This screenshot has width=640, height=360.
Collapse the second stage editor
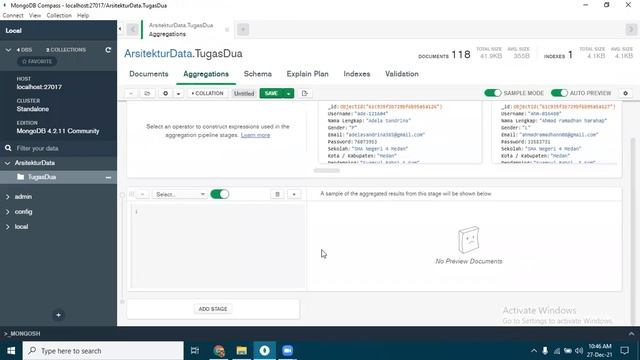point(142,194)
